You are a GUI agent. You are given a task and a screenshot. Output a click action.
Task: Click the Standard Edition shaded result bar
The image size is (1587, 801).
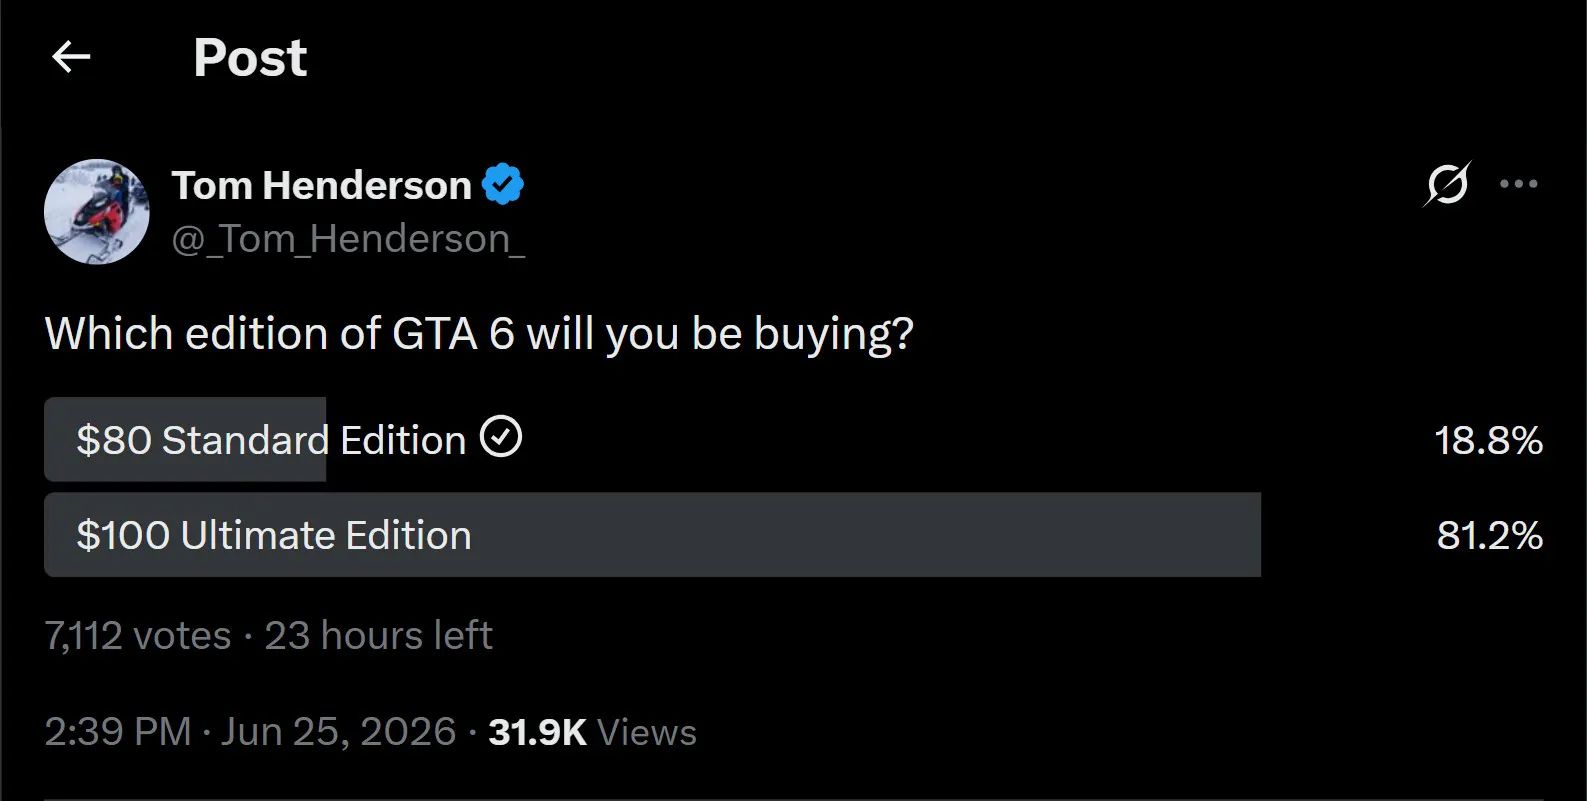click(x=185, y=439)
